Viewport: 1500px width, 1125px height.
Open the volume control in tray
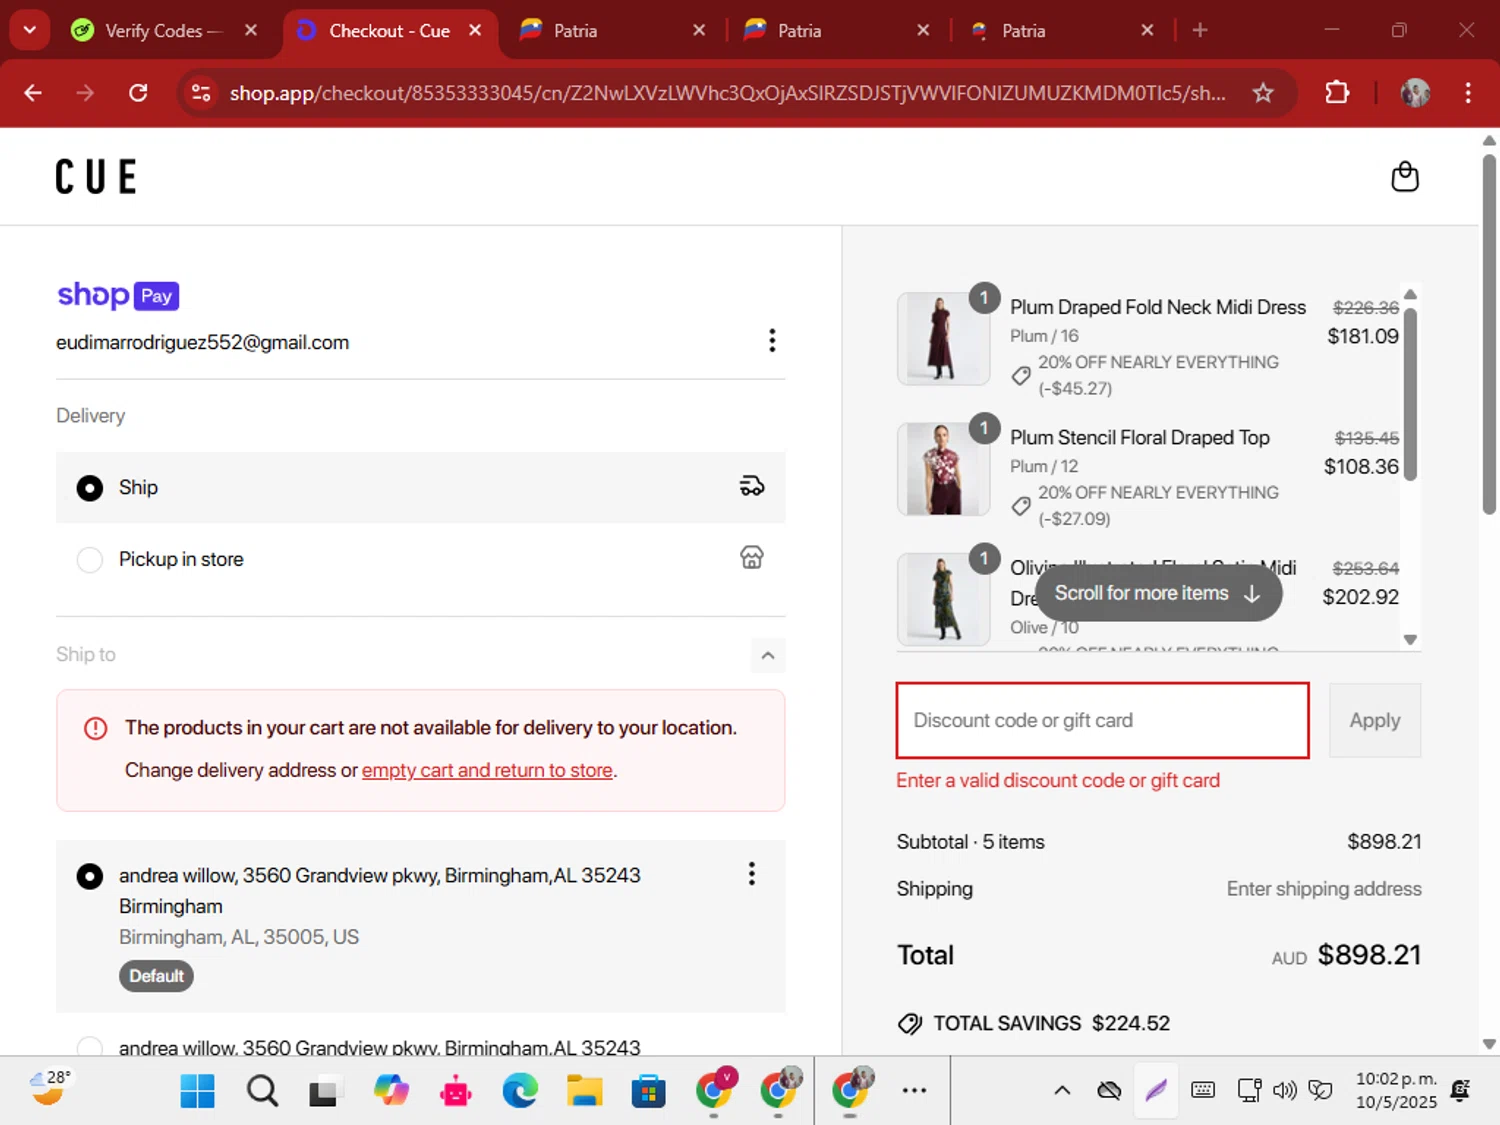point(1284,1091)
